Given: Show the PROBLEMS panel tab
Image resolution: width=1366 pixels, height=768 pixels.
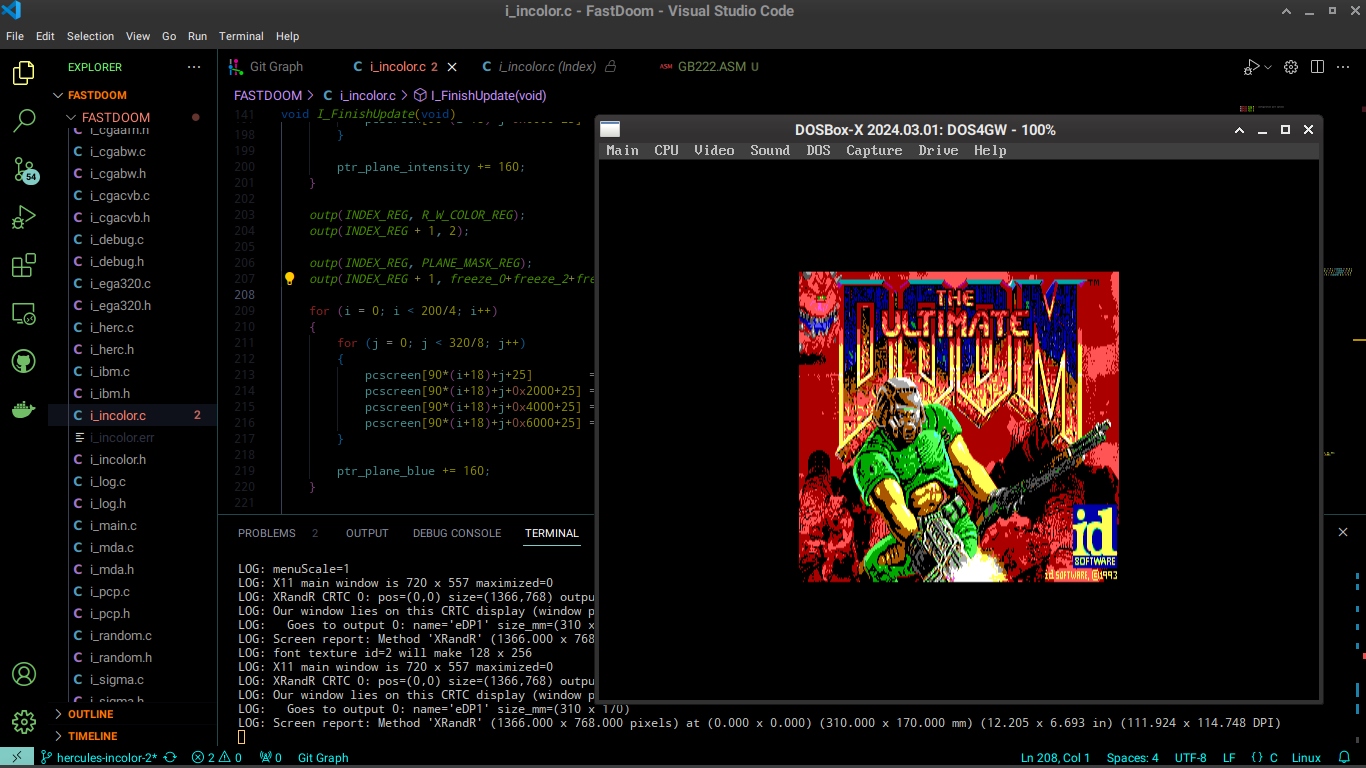Looking at the screenshot, I should coord(267,533).
